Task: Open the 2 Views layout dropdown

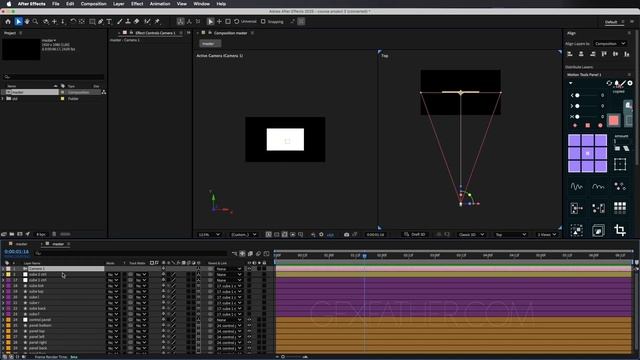Action: [x=547, y=234]
